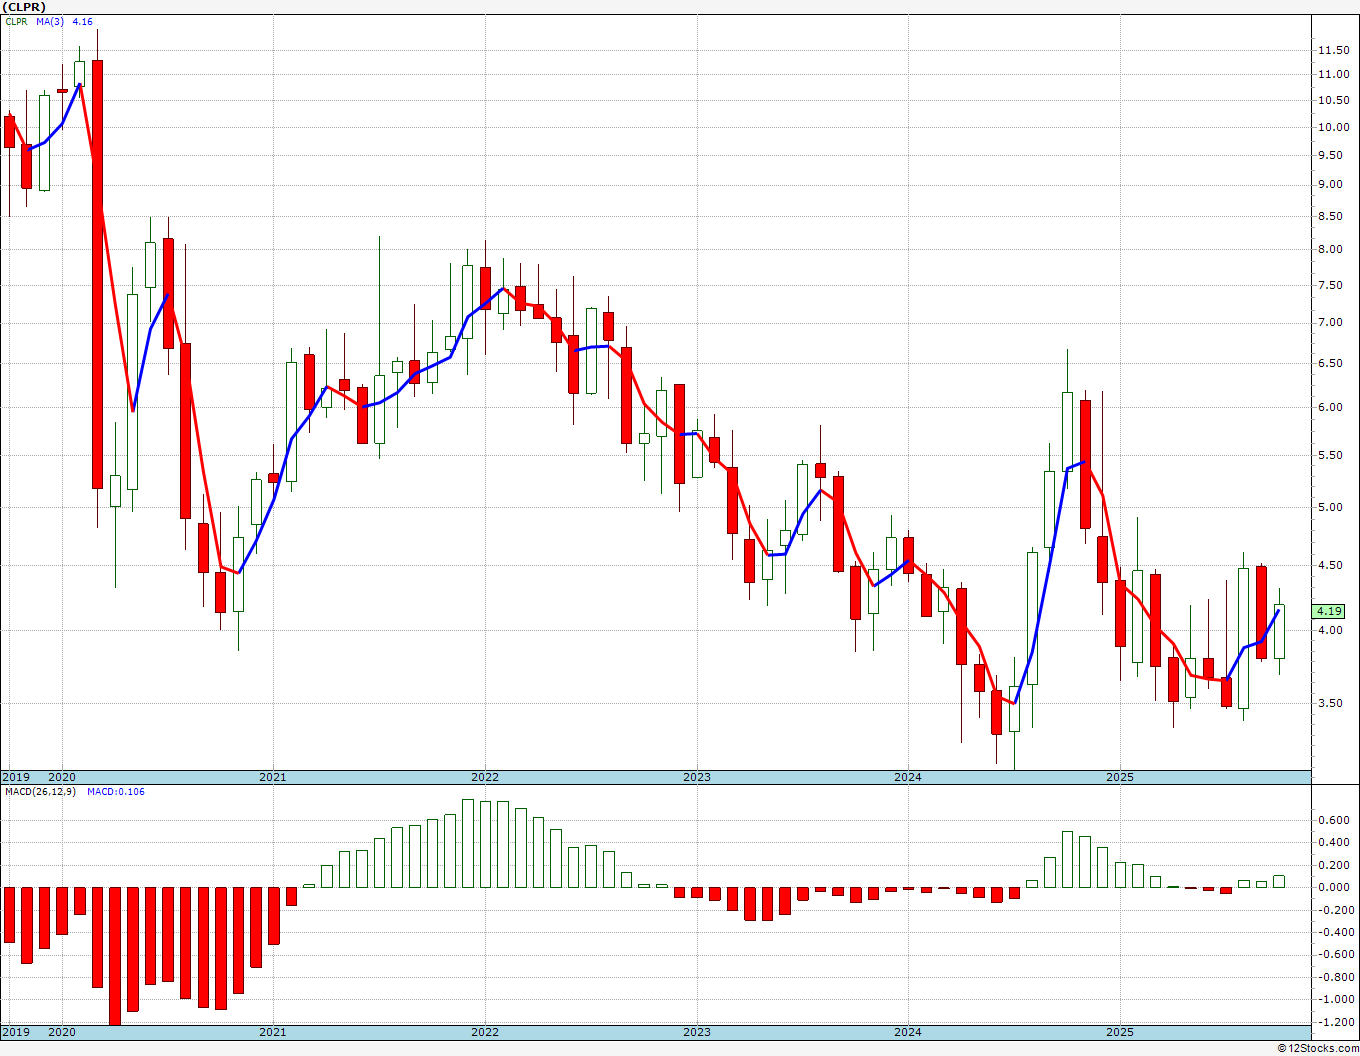This screenshot has width=1360, height=1056.
Task: Click the lowest red MACD histogram bar
Action: pyautogui.click(x=115, y=955)
